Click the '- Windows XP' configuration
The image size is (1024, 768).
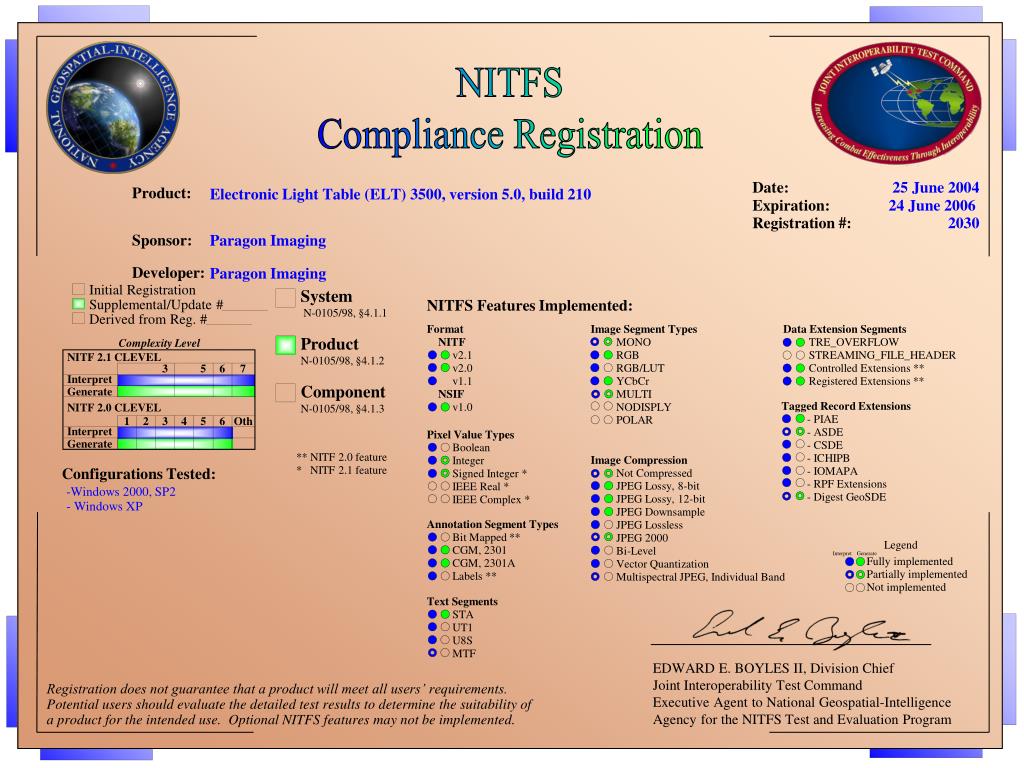(x=104, y=506)
